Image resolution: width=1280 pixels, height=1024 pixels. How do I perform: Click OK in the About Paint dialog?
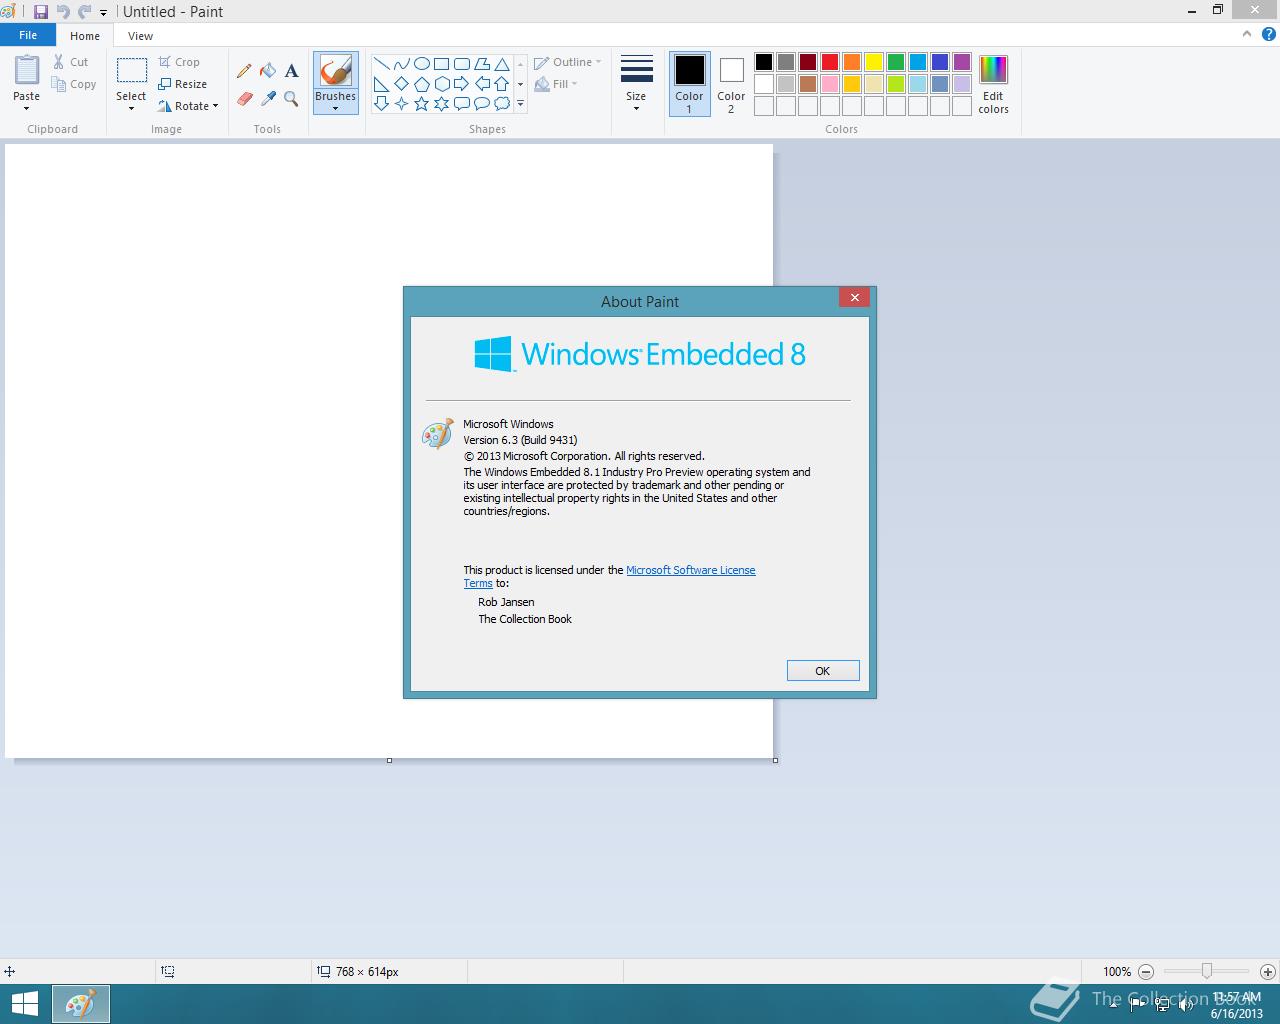pos(823,671)
